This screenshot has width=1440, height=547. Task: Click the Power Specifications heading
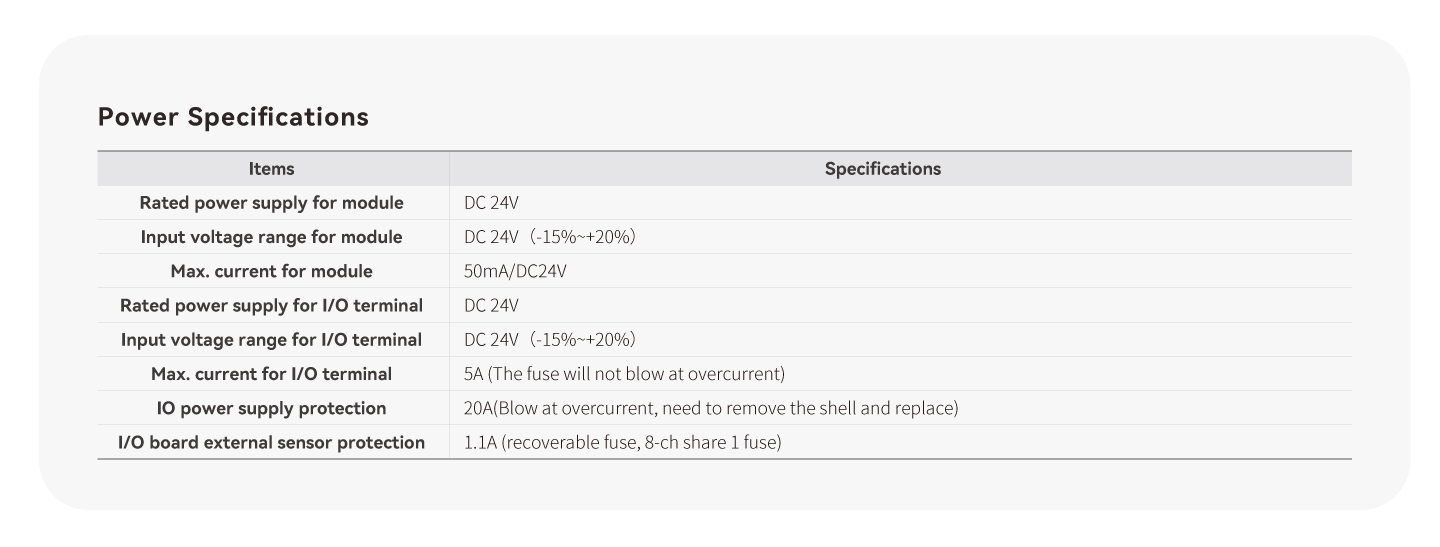(233, 117)
